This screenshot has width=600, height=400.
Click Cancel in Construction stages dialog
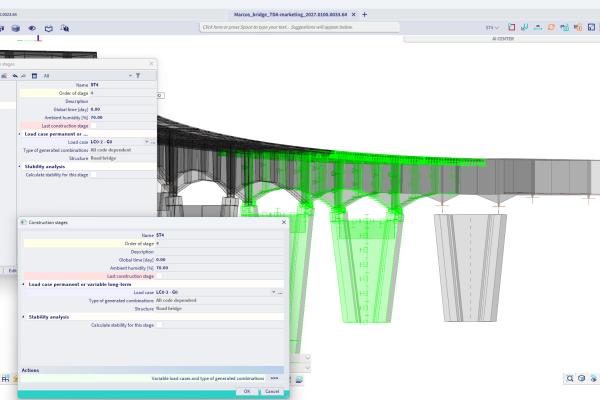tap(272, 392)
